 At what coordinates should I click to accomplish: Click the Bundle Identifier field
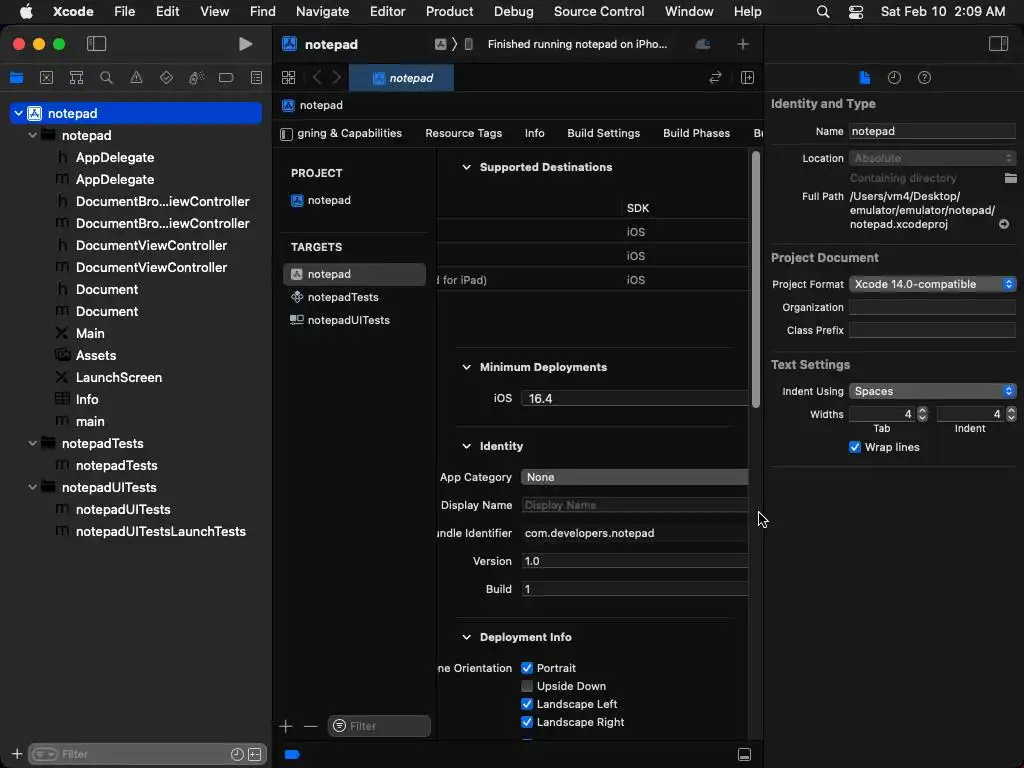click(635, 533)
